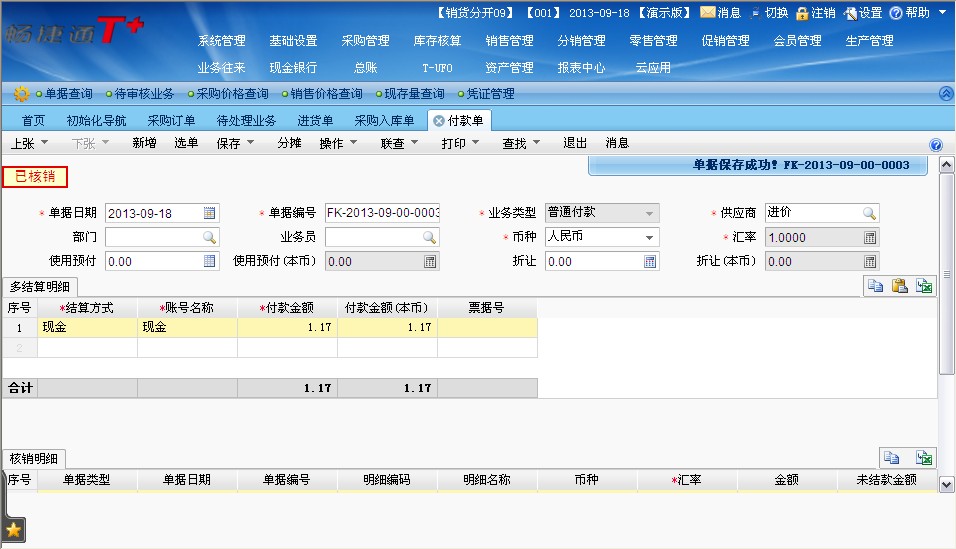The image size is (956, 549).
Task: Open the 帮助 help icon in top bar
Action: [896, 13]
